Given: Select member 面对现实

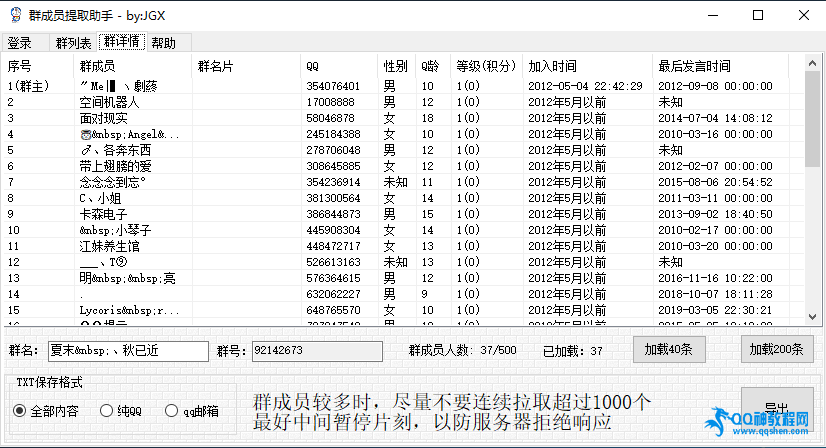Looking at the screenshot, I should click(103, 118).
